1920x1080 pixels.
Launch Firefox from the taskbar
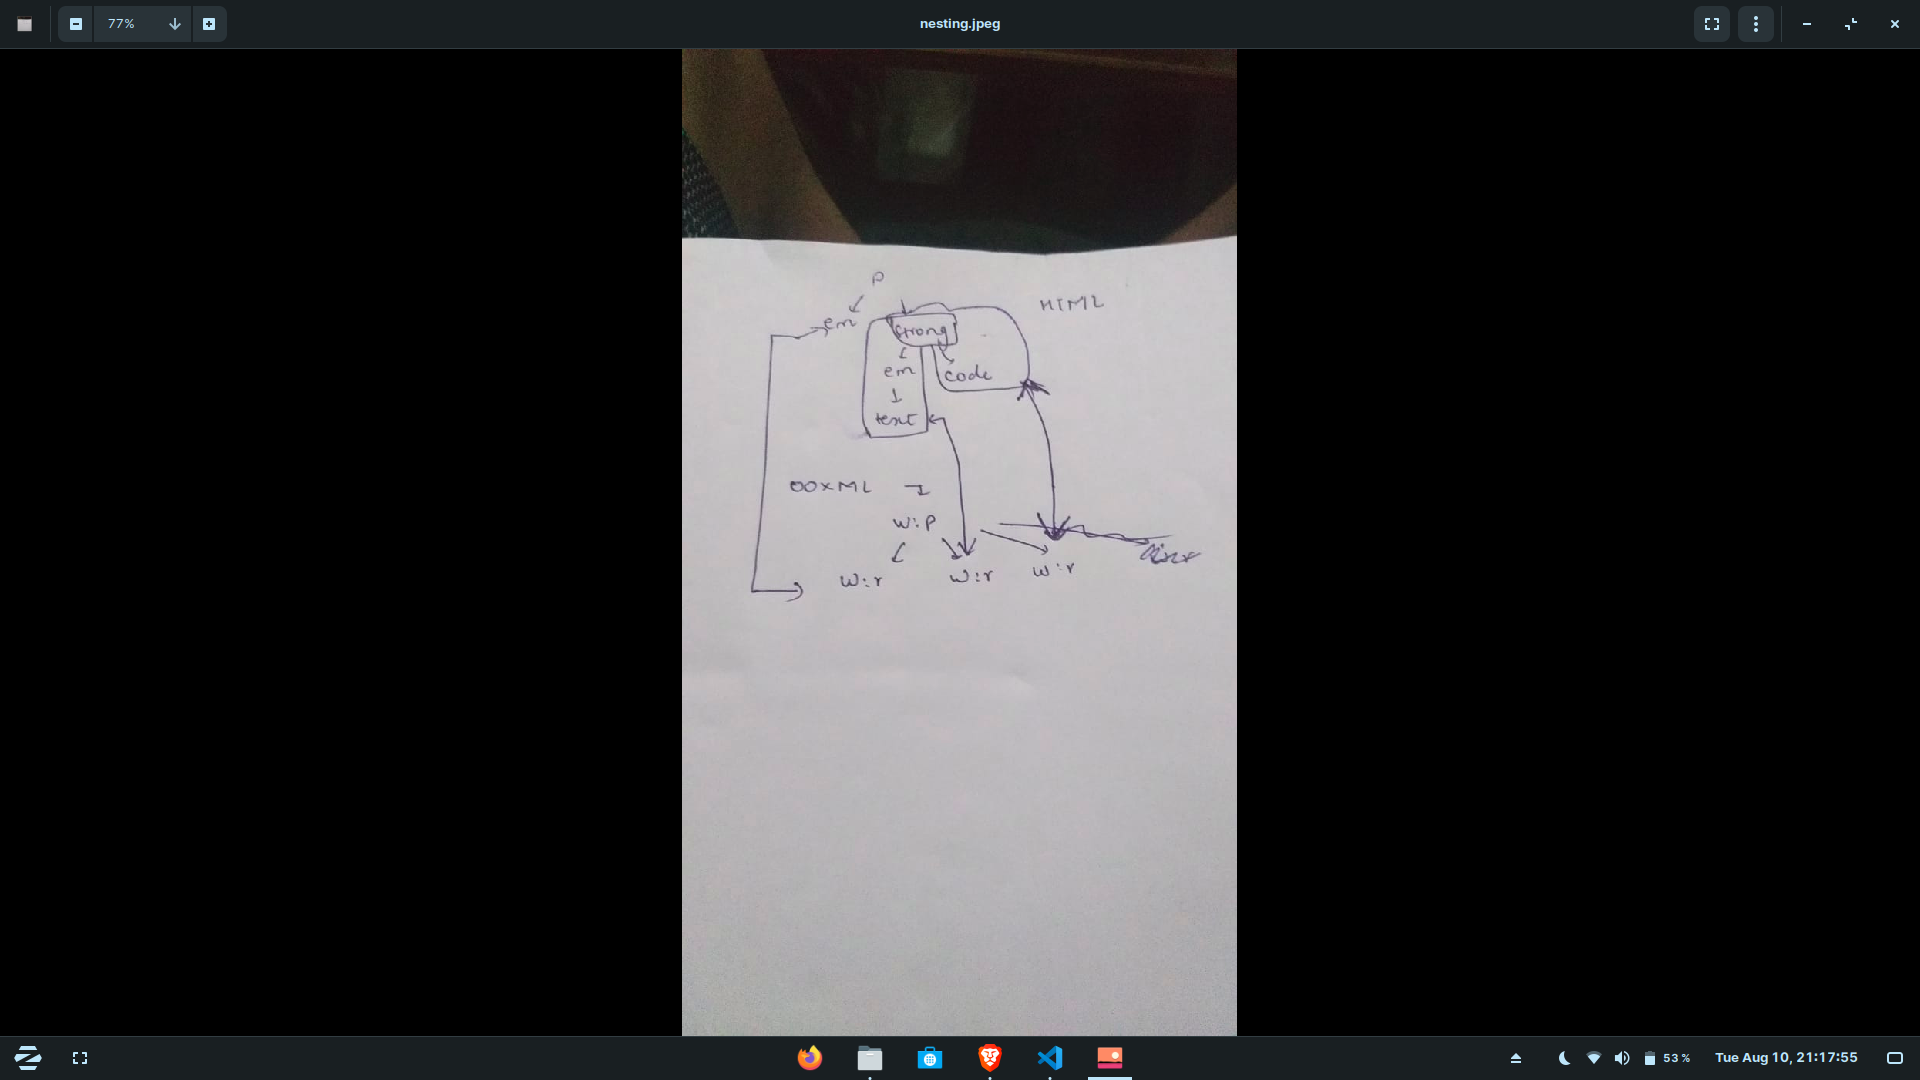pyautogui.click(x=810, y=1057)
